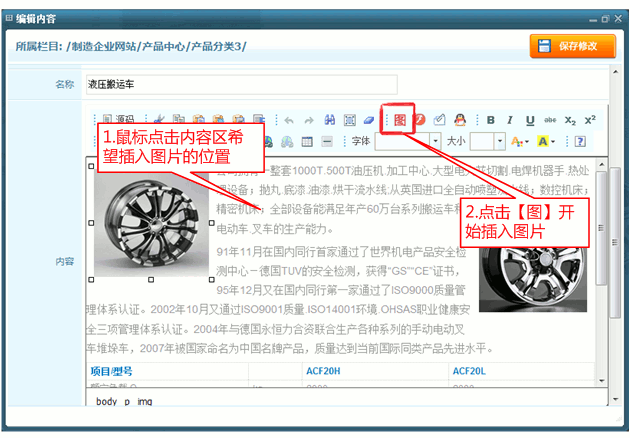Click the 保存修改 save button

coord(572,46)
